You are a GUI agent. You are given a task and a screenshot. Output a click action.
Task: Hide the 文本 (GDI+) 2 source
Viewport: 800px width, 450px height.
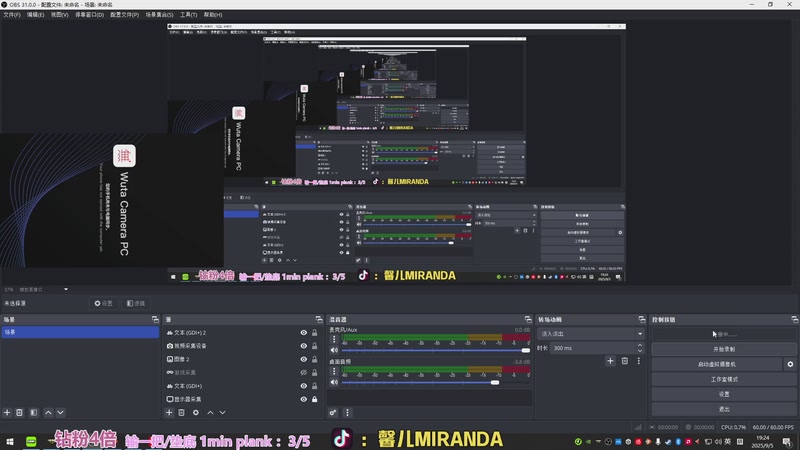click(304, 333)
